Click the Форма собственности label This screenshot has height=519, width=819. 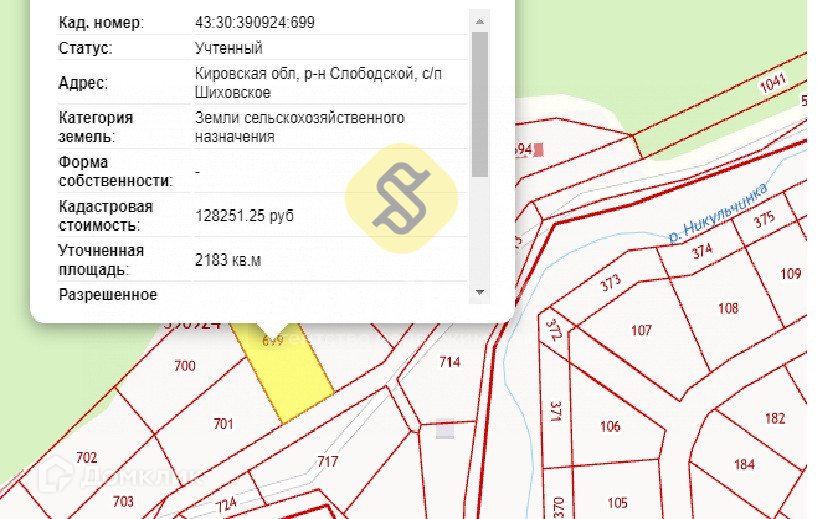pos(115,171)
